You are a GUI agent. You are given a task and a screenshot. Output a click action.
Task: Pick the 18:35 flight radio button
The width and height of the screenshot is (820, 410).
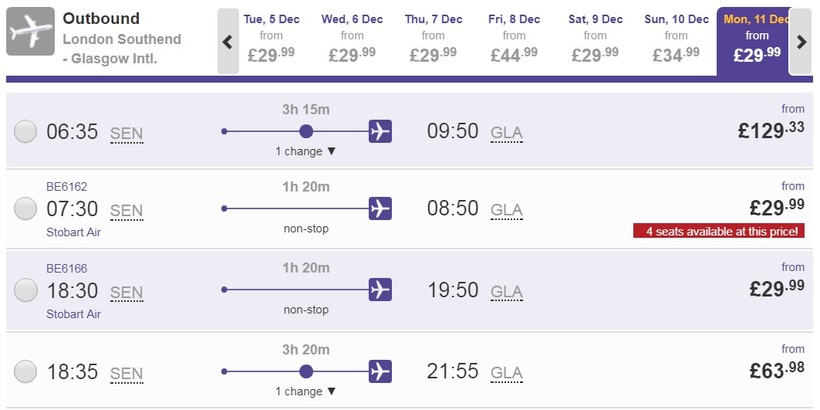[x=26, y=372]
